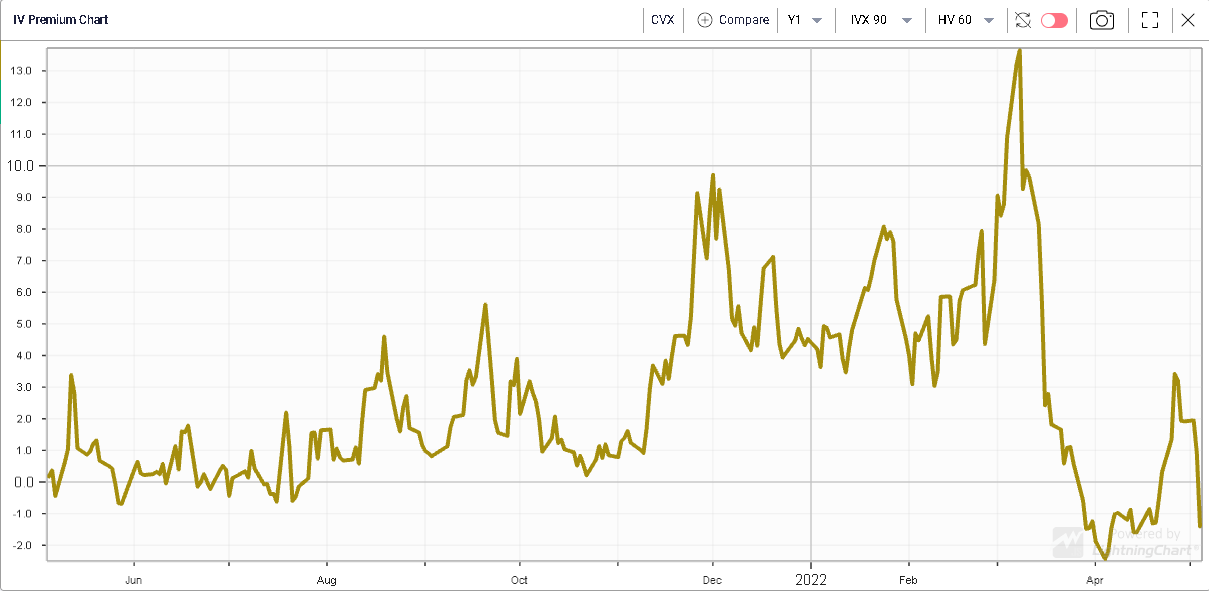Click the 2022 x-axis label
Viewport: 1209px width, 592px height.
[810, 579]
